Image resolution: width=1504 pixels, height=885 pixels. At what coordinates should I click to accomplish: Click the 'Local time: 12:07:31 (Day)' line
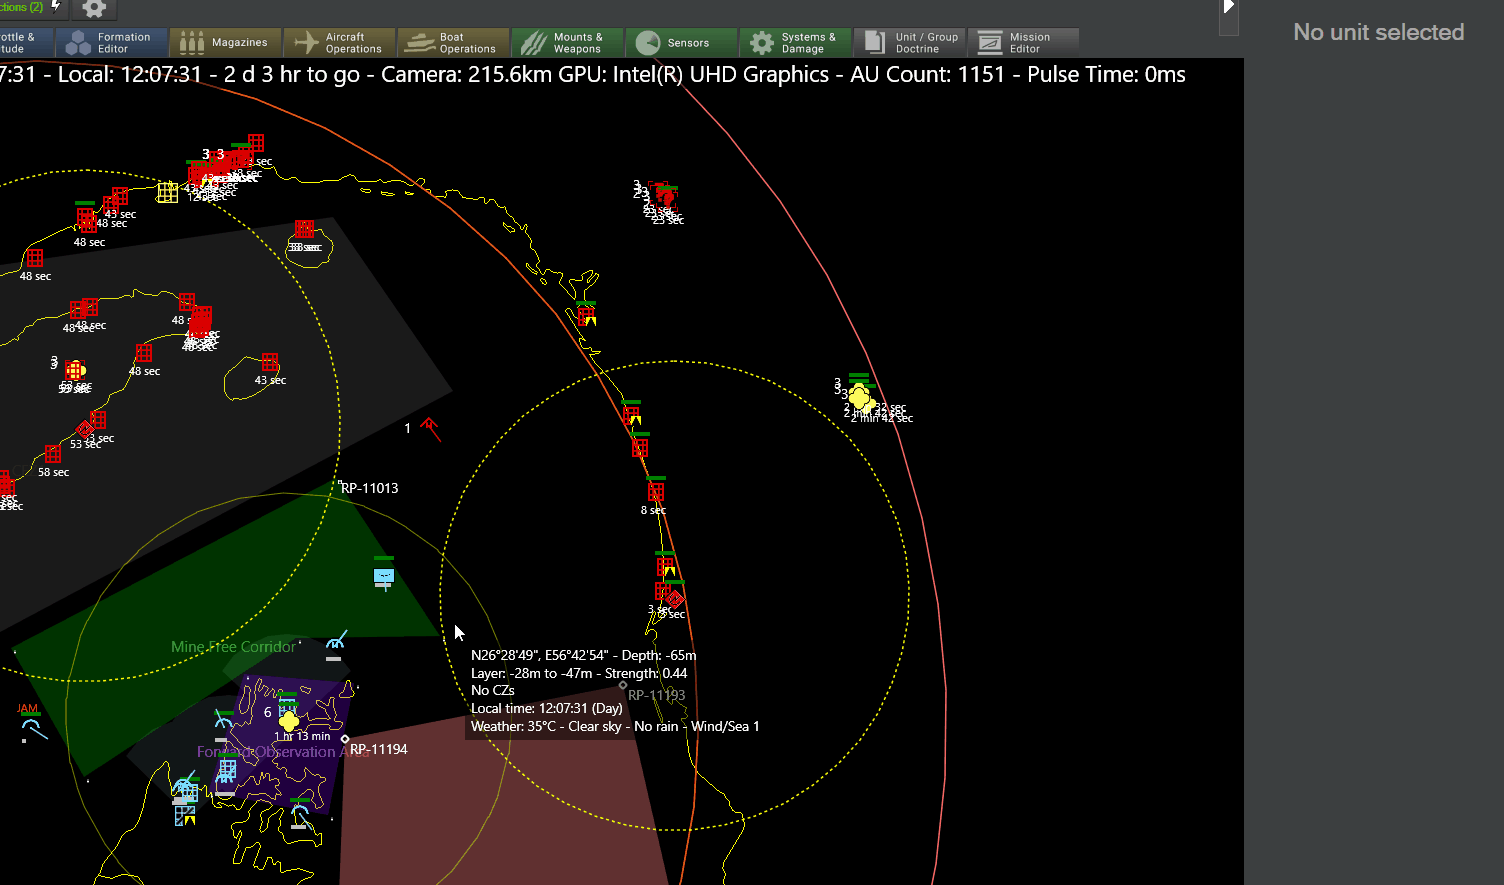point(547,708)
